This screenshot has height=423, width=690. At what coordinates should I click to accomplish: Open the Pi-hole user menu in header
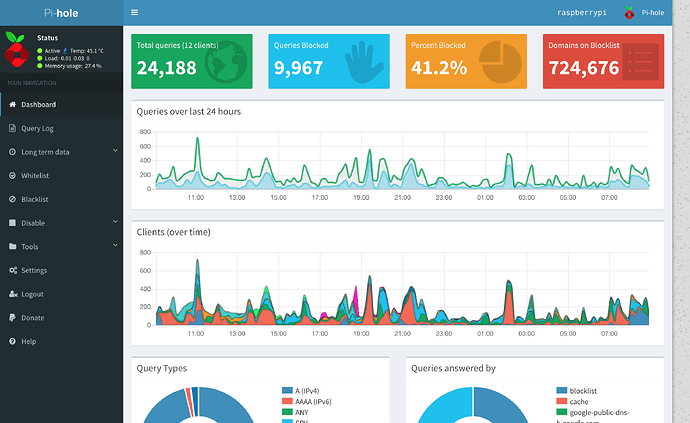tap(644, 13)
